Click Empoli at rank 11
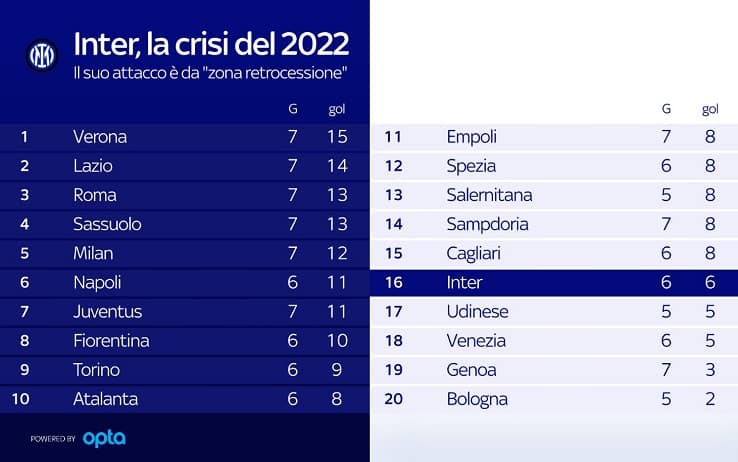This screenshot has height=462, width=738. (472, 137)
